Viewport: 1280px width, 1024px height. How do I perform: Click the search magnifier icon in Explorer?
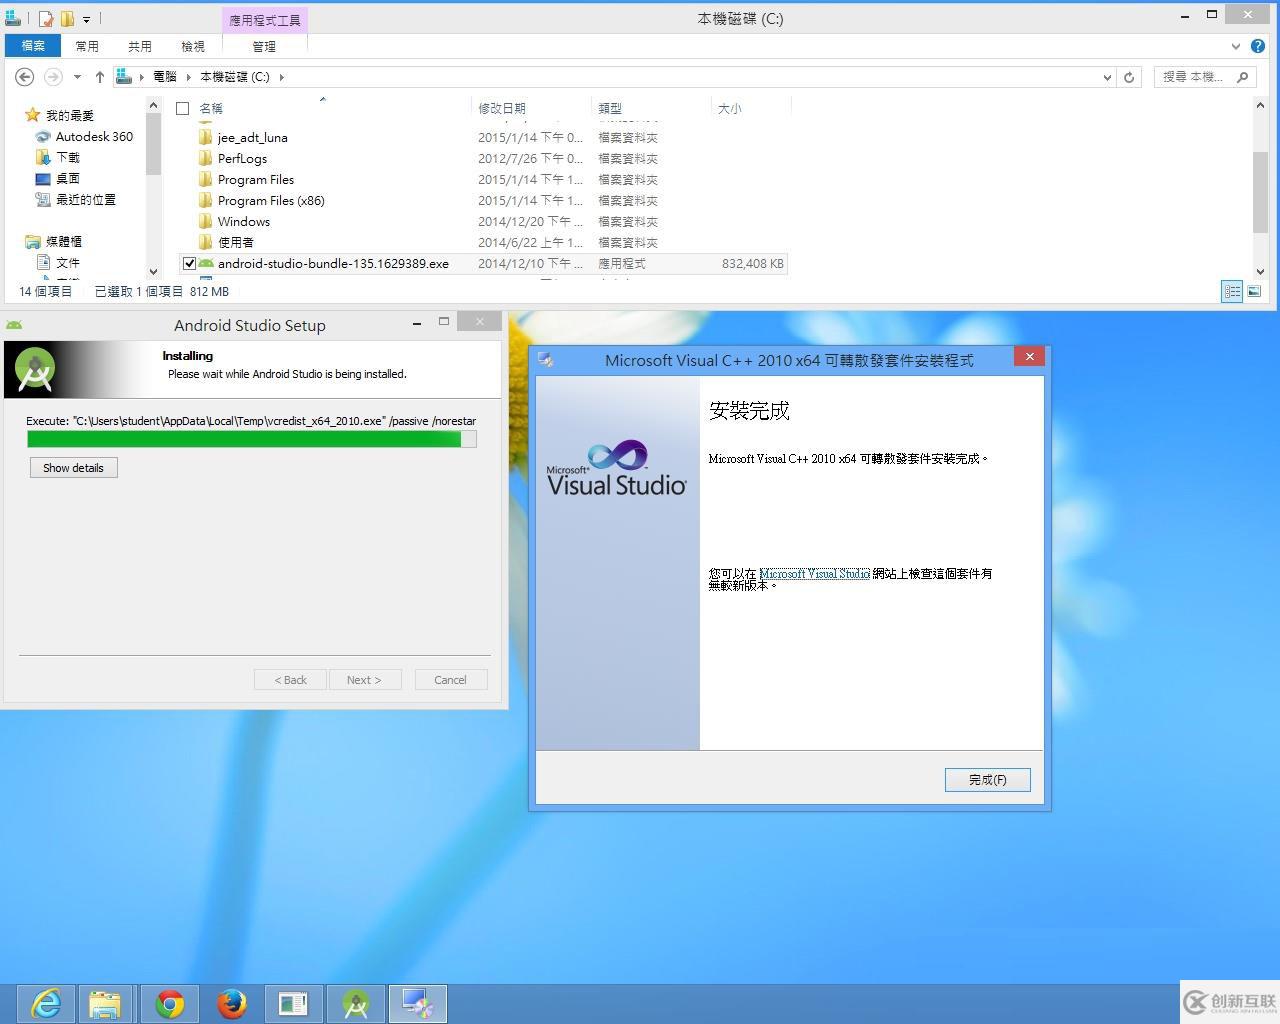pyautogui.click(x=1242, y=77)
